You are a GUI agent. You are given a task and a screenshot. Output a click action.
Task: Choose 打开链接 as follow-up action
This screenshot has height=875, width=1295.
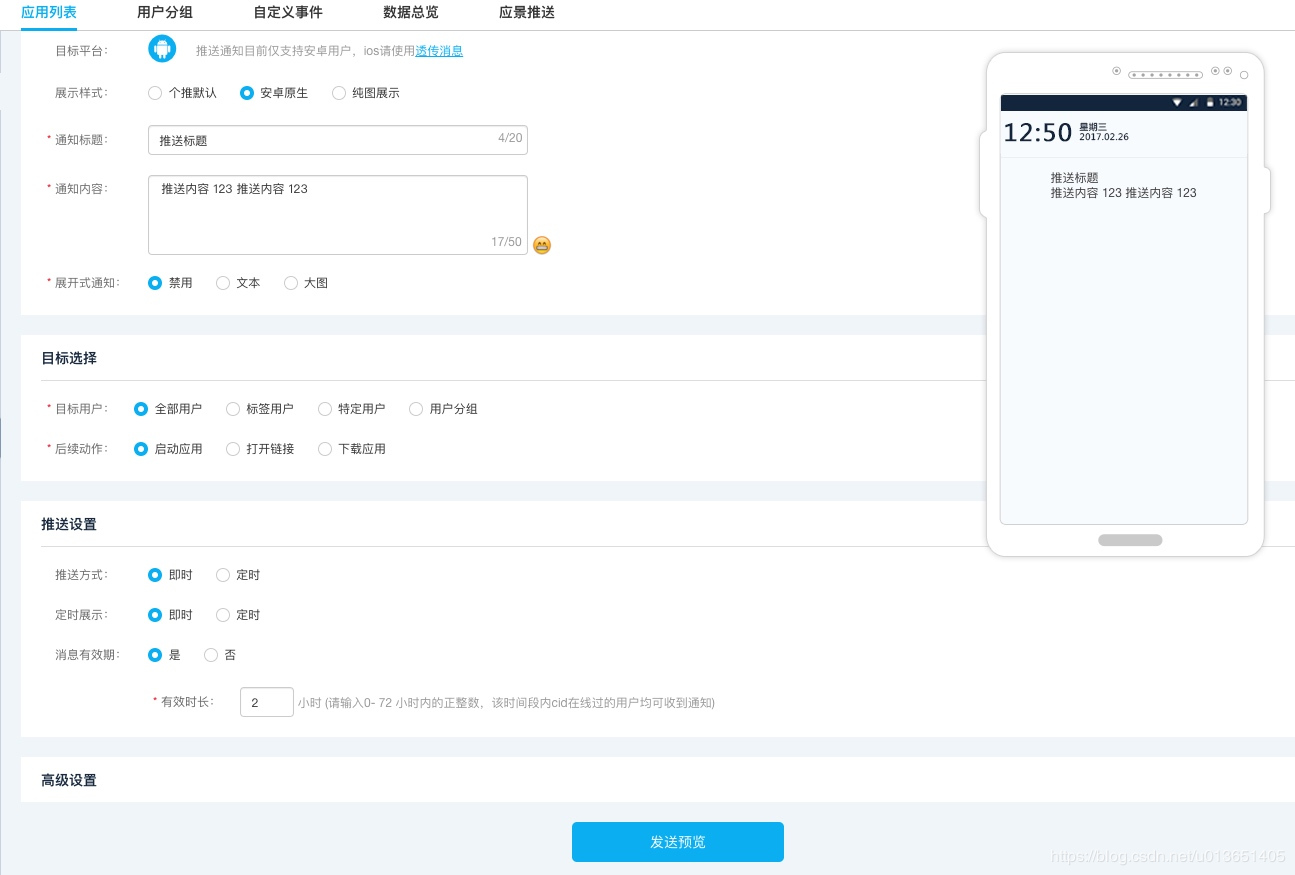232,449
